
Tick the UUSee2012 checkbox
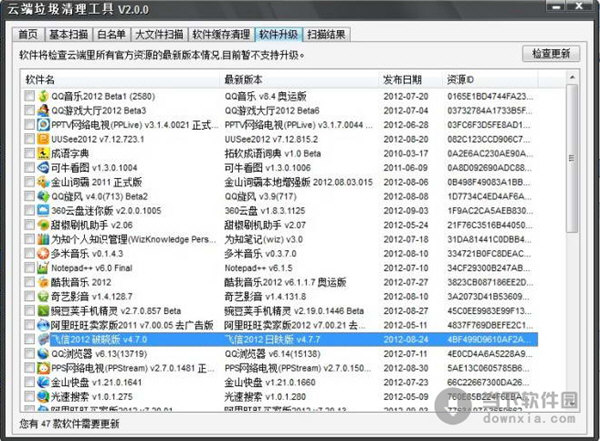pyautogui.click(x=29, y=139)
